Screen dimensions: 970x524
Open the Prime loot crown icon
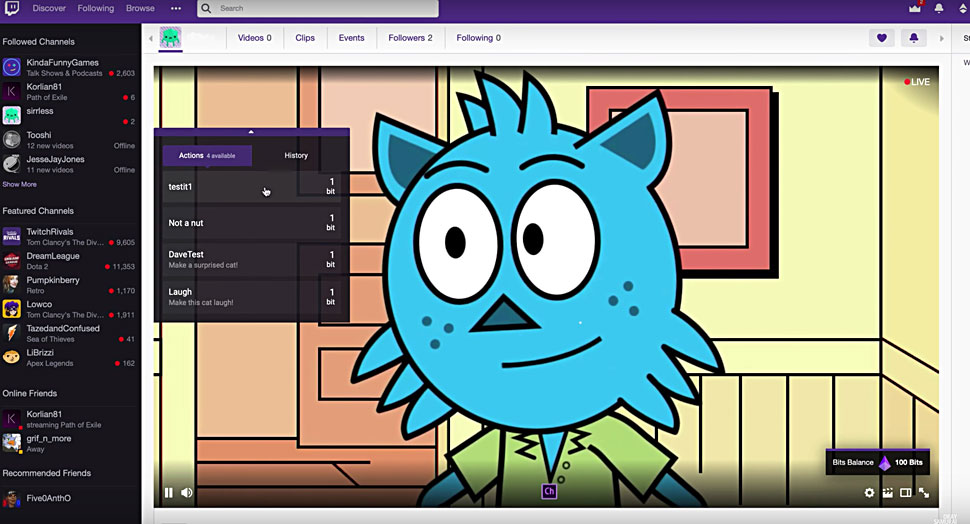pos(915,8)
